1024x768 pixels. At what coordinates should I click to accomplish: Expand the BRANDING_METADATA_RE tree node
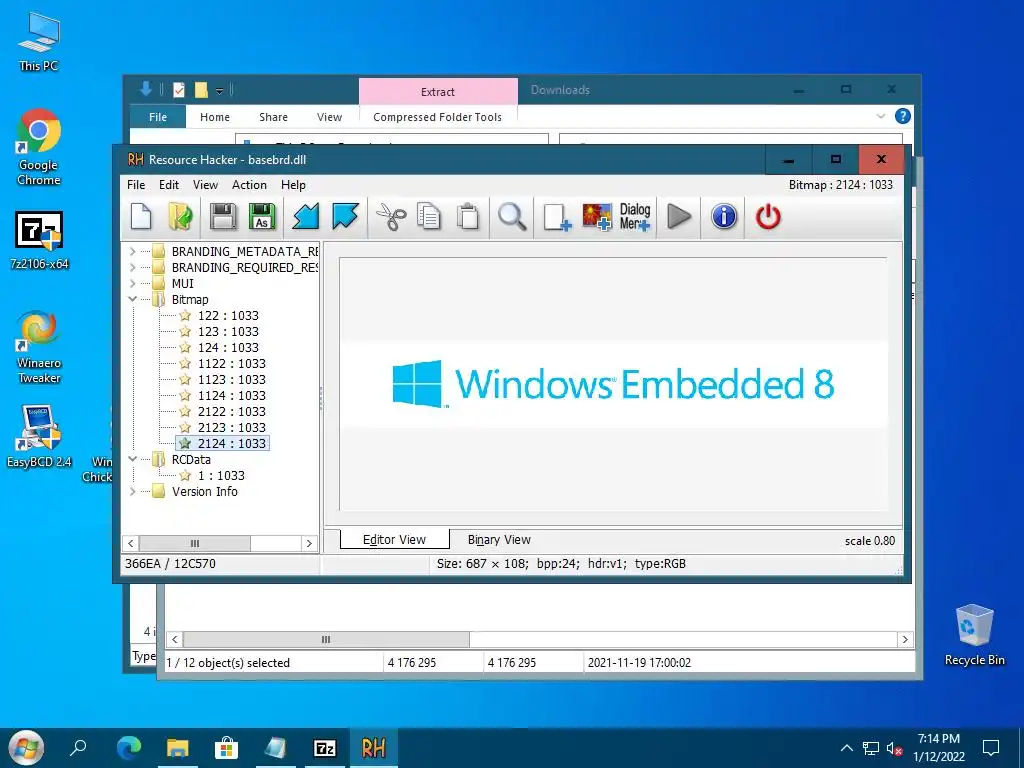pyautogui.click(x=133, y=251)
